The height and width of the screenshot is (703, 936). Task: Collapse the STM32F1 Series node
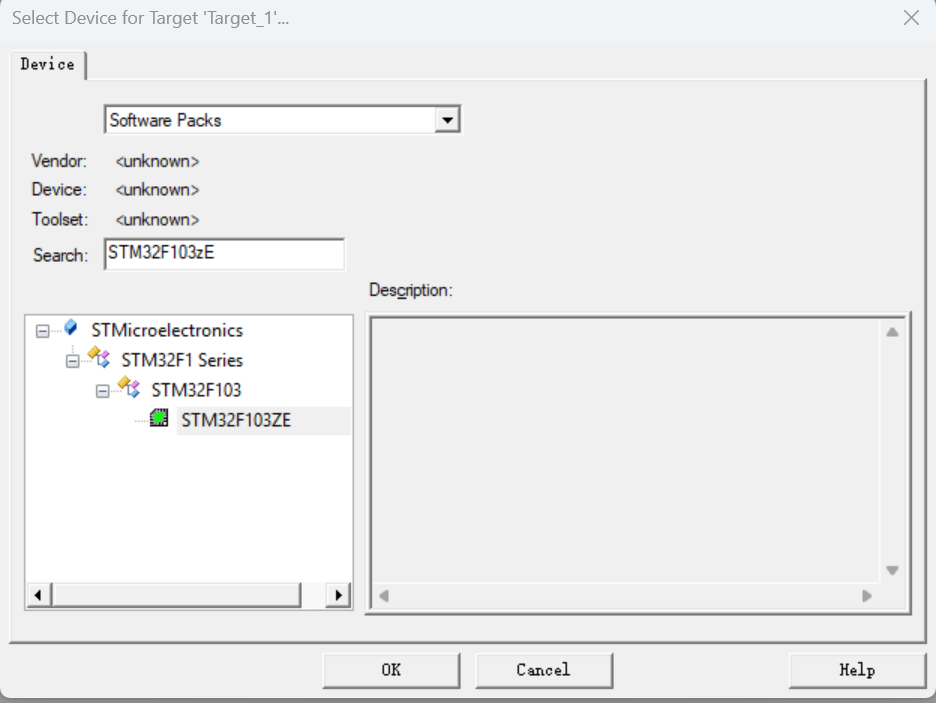tap(72, 360)
